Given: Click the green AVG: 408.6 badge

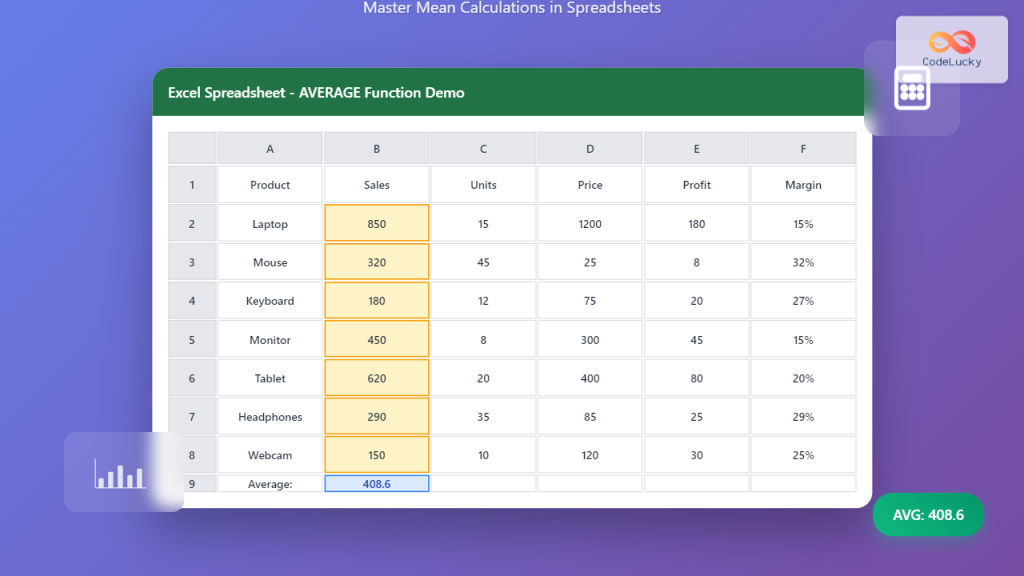Looking at the screenshot, I should pos(928,514).
